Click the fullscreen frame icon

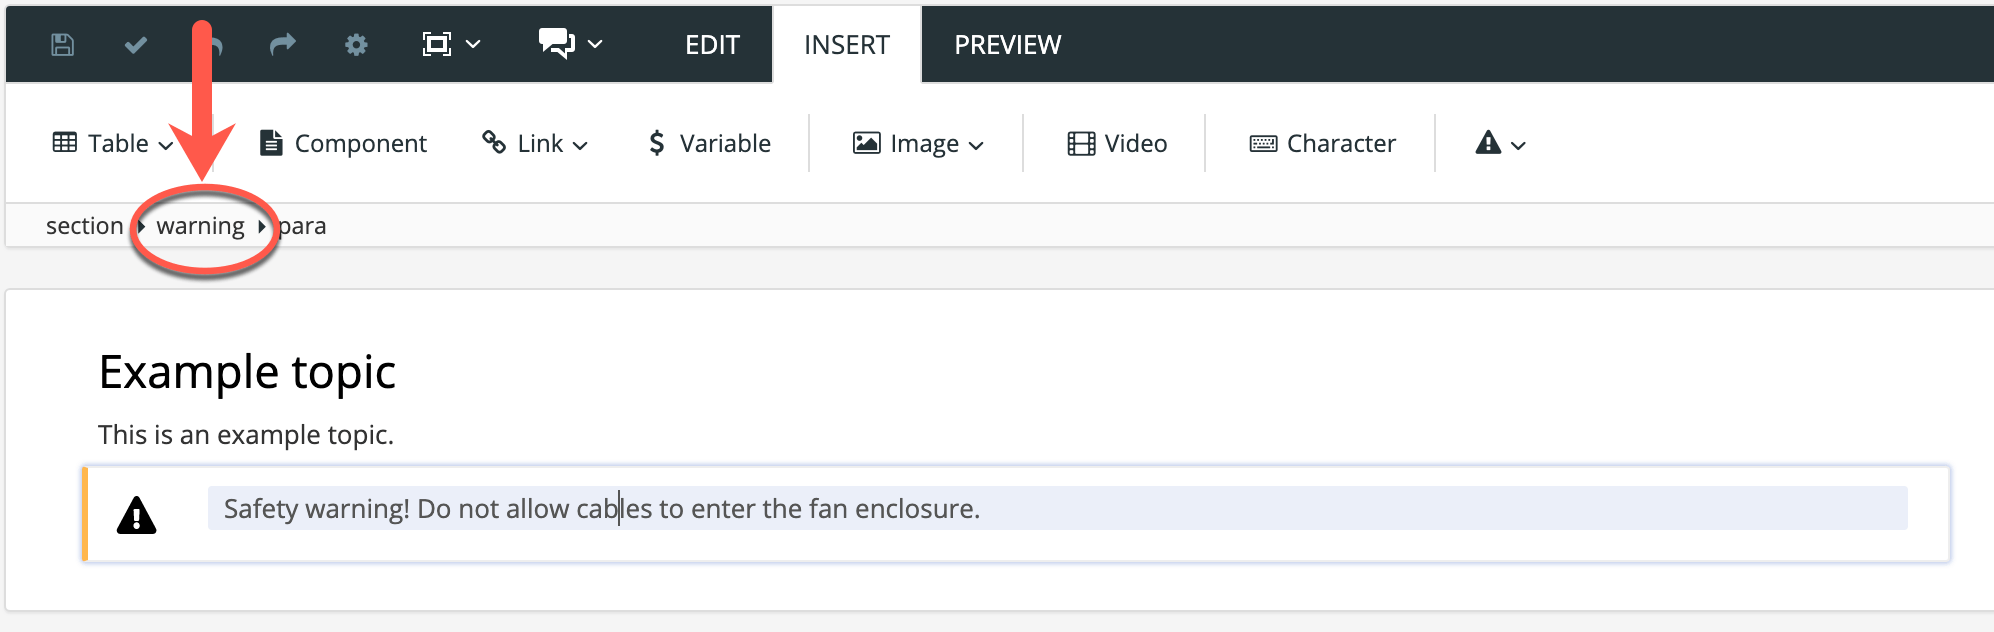(437, 45)
